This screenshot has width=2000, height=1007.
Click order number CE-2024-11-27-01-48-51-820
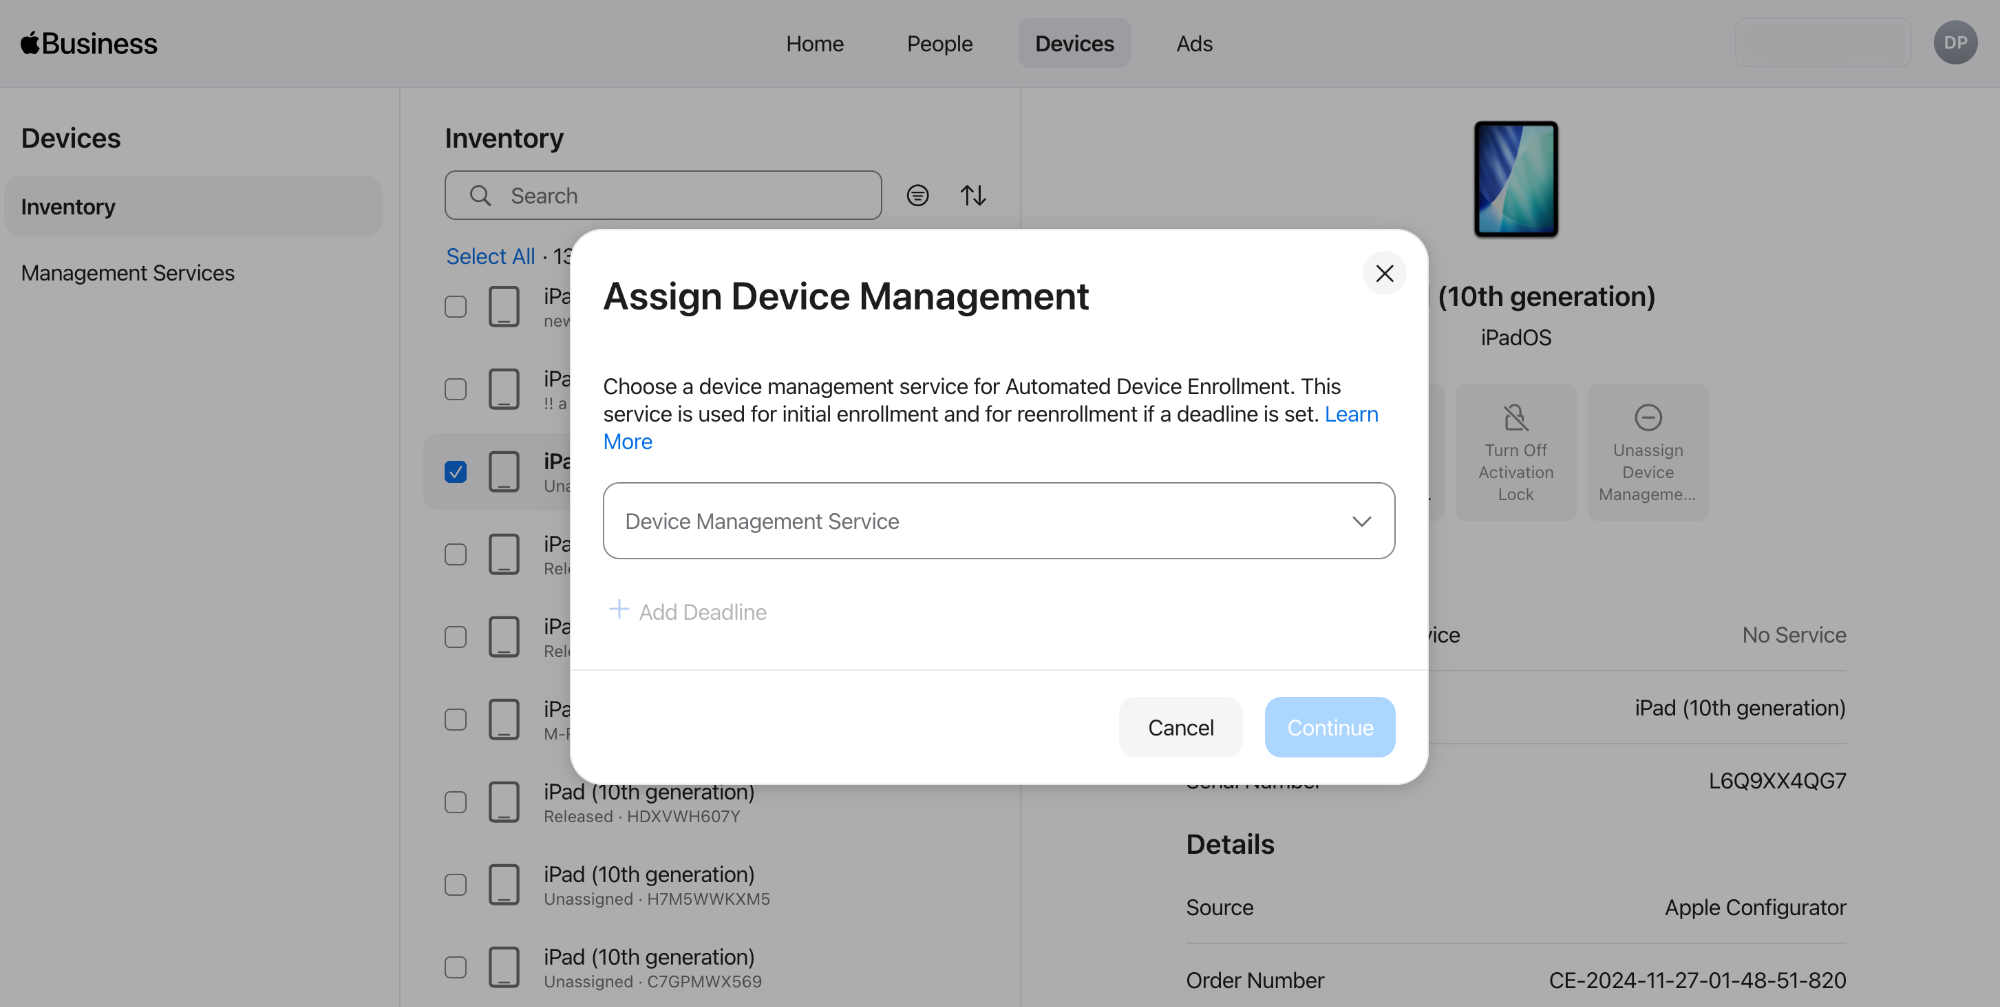click(x=1697, y=981)
